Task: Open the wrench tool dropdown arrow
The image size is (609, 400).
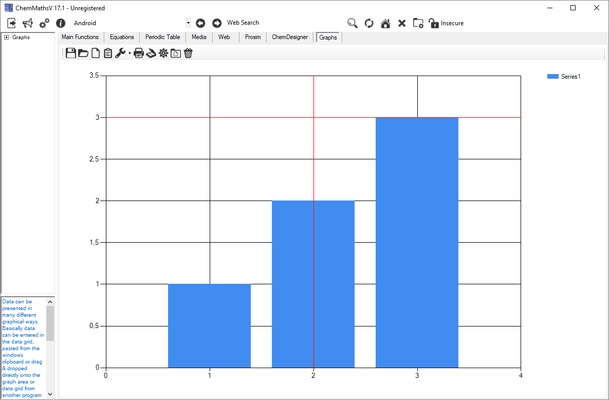Action: point(129,53)
